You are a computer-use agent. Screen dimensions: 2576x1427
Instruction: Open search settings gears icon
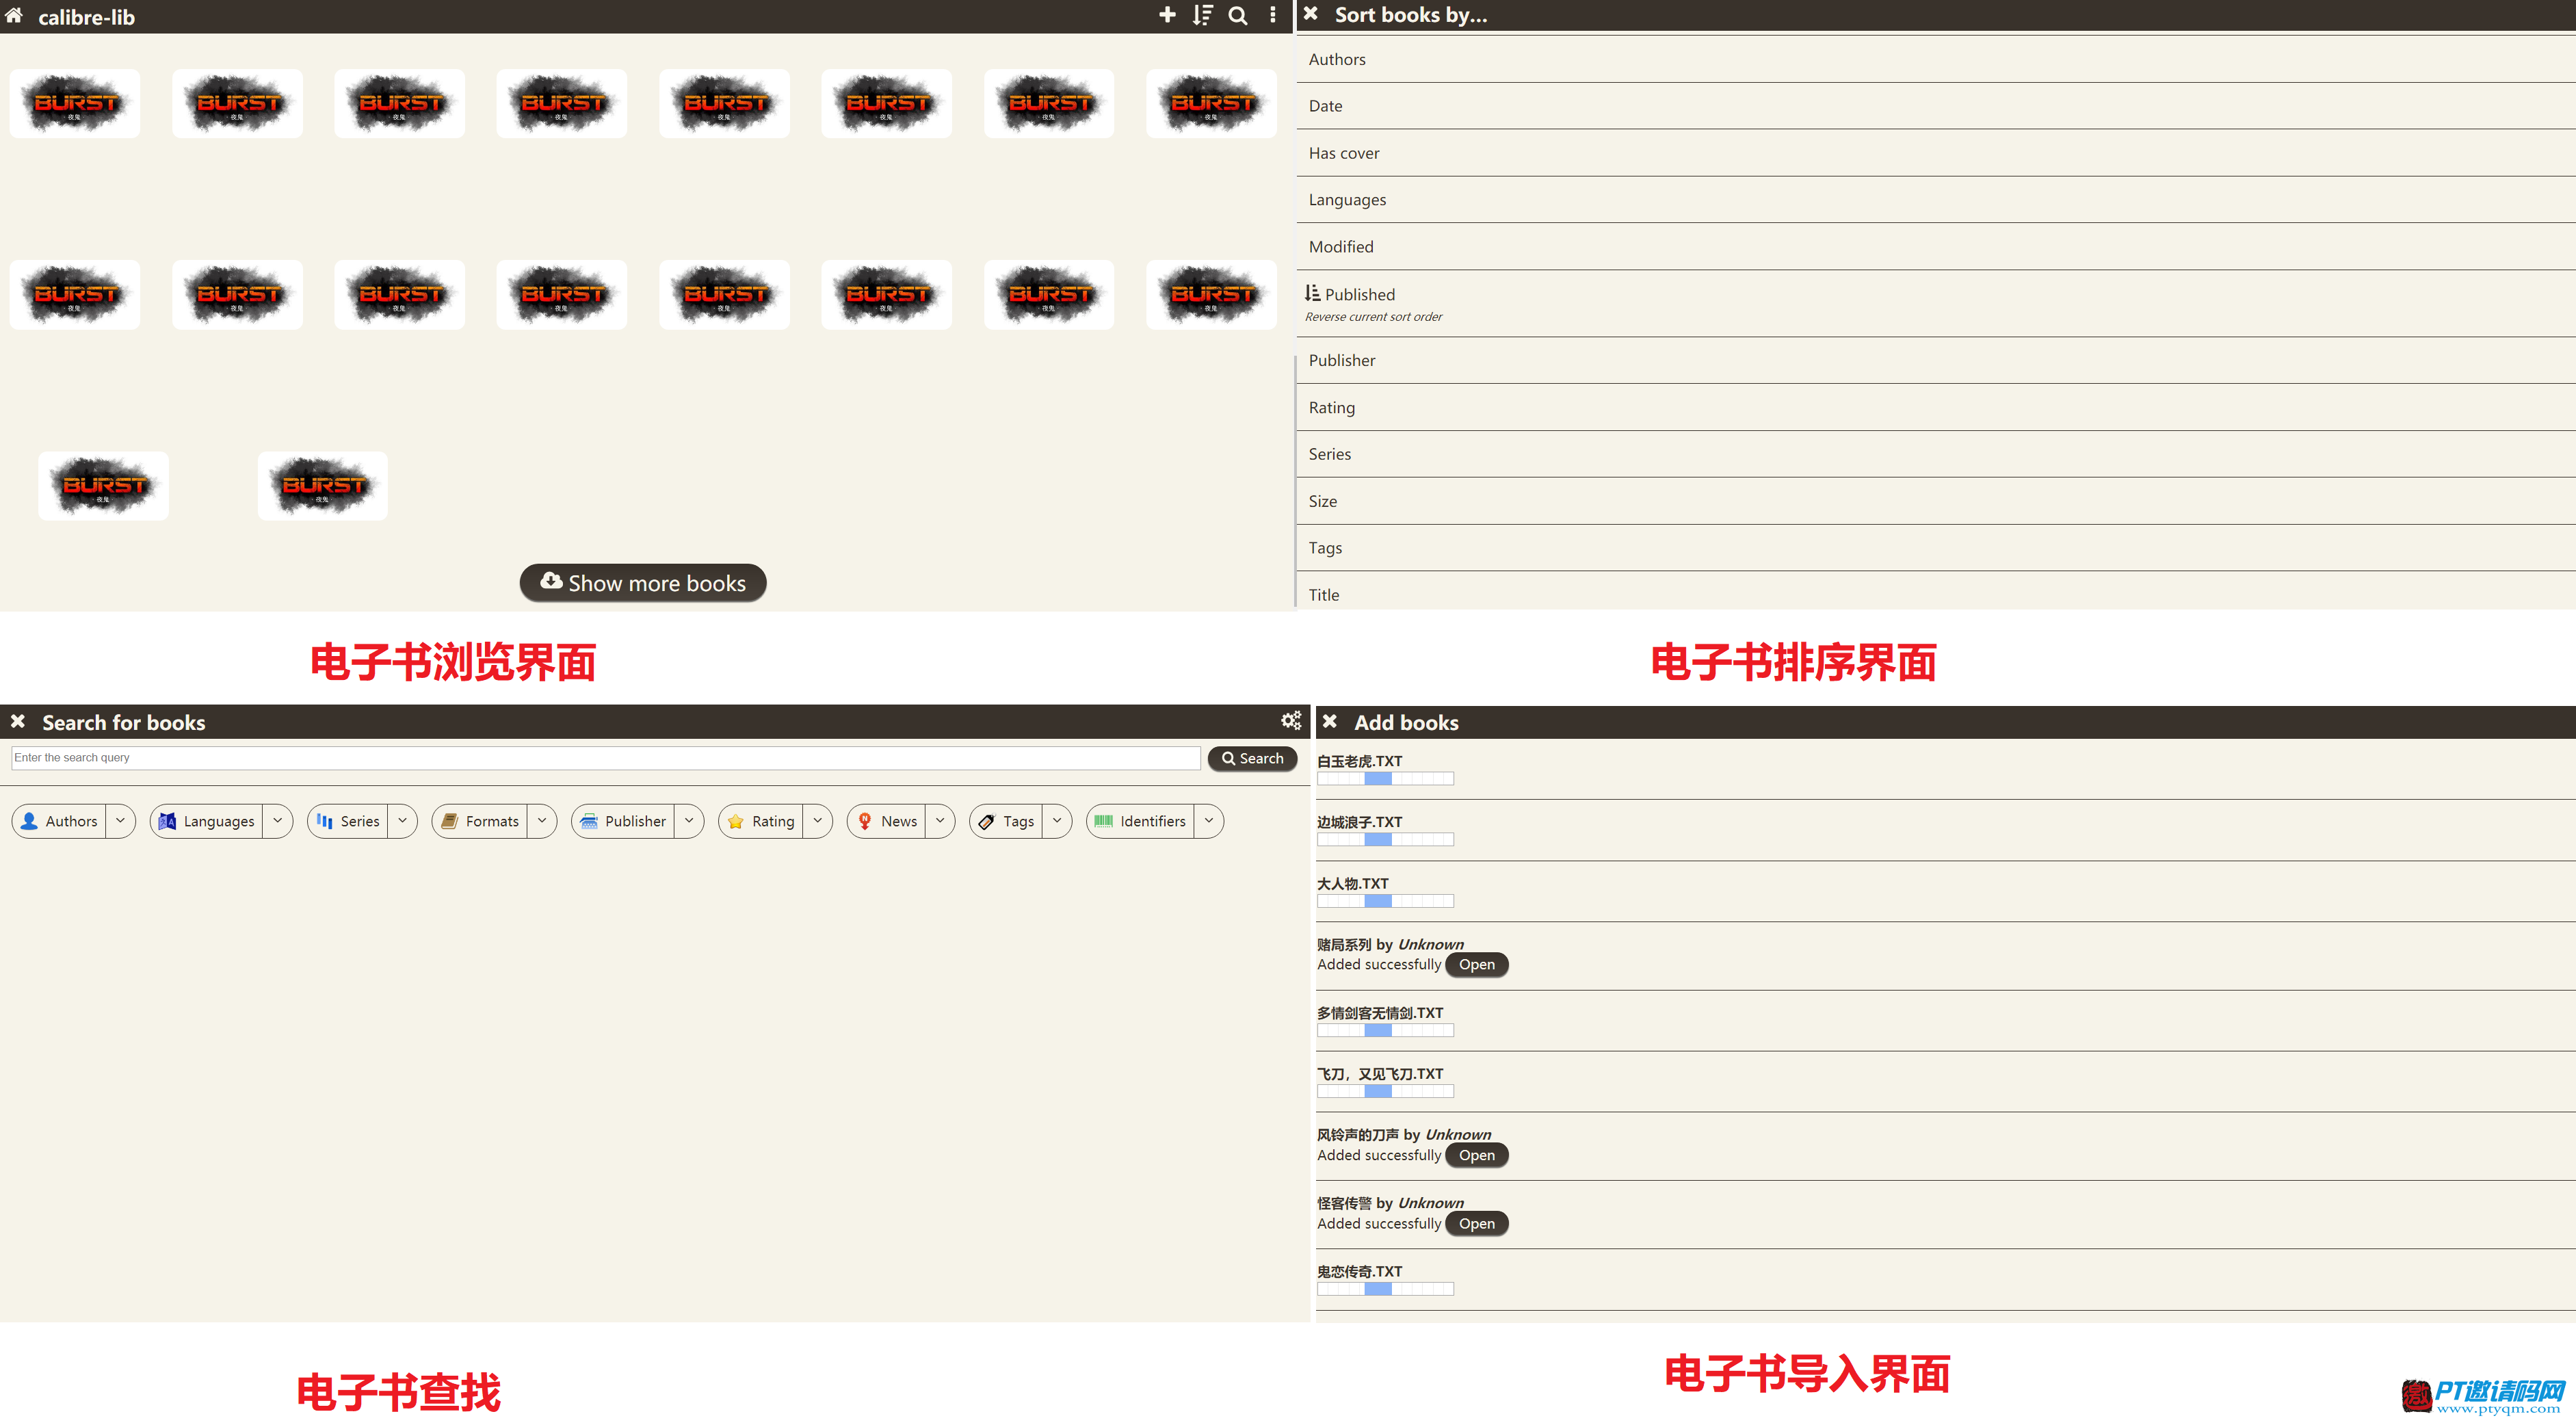tap(1291, 720)
